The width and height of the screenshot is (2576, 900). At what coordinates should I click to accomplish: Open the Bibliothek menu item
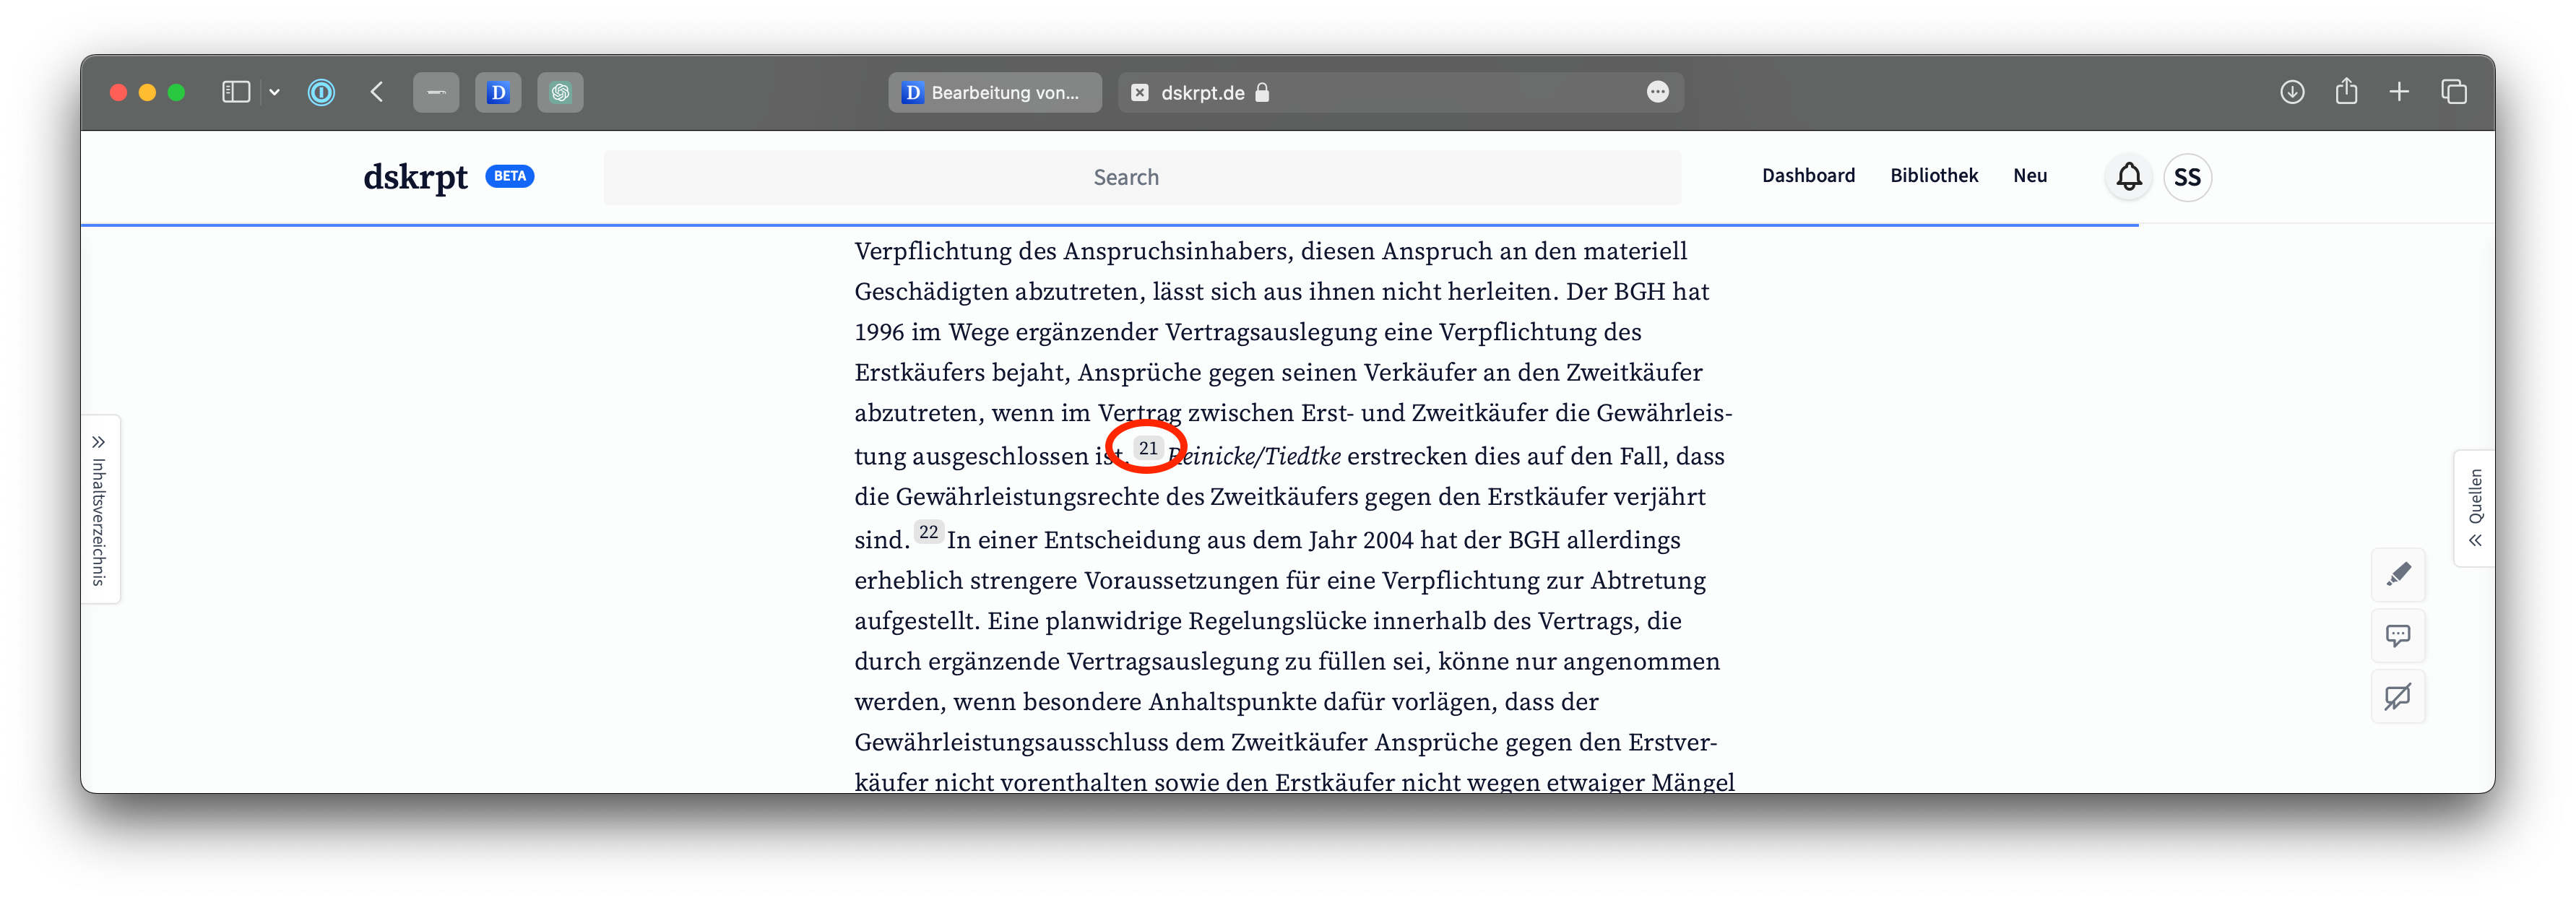pos(1933,176)
